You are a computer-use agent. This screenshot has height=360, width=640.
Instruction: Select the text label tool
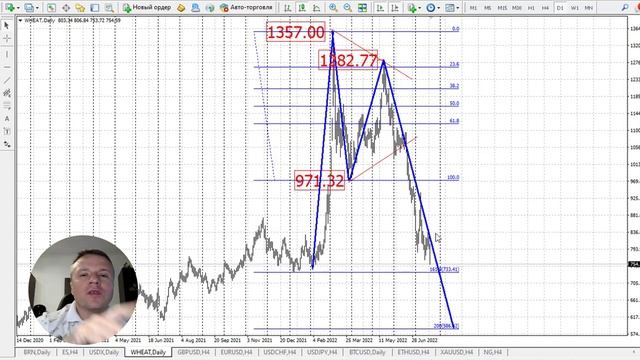(x=7, y=131)
